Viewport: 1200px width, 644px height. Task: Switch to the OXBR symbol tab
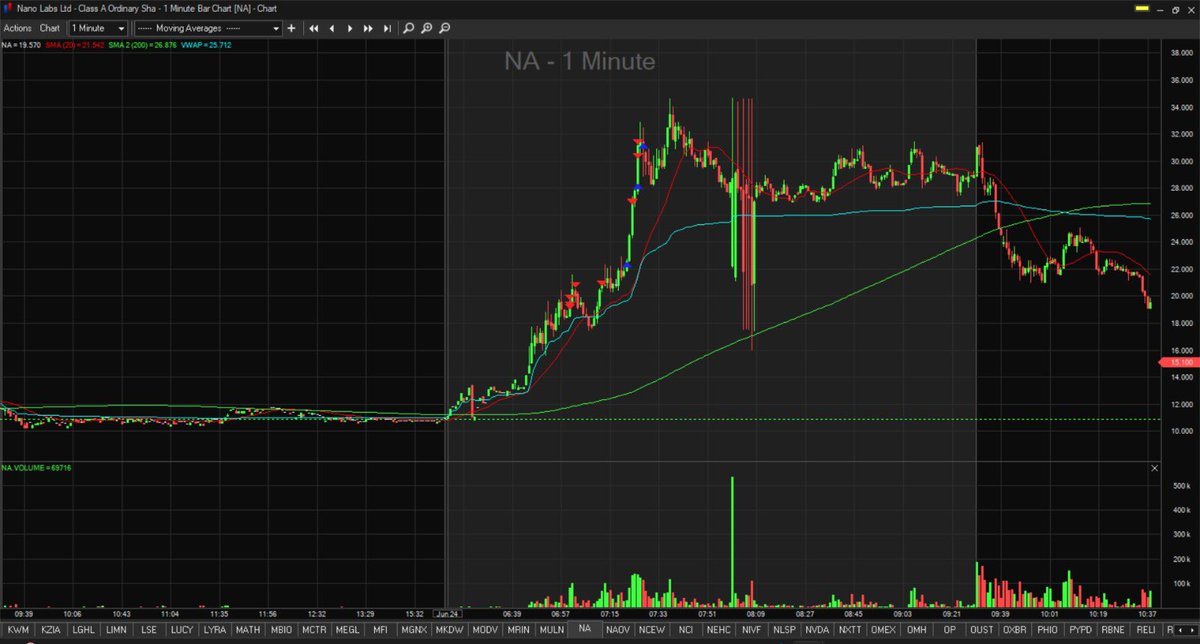pyautogui.click(x=1016, y=630)
